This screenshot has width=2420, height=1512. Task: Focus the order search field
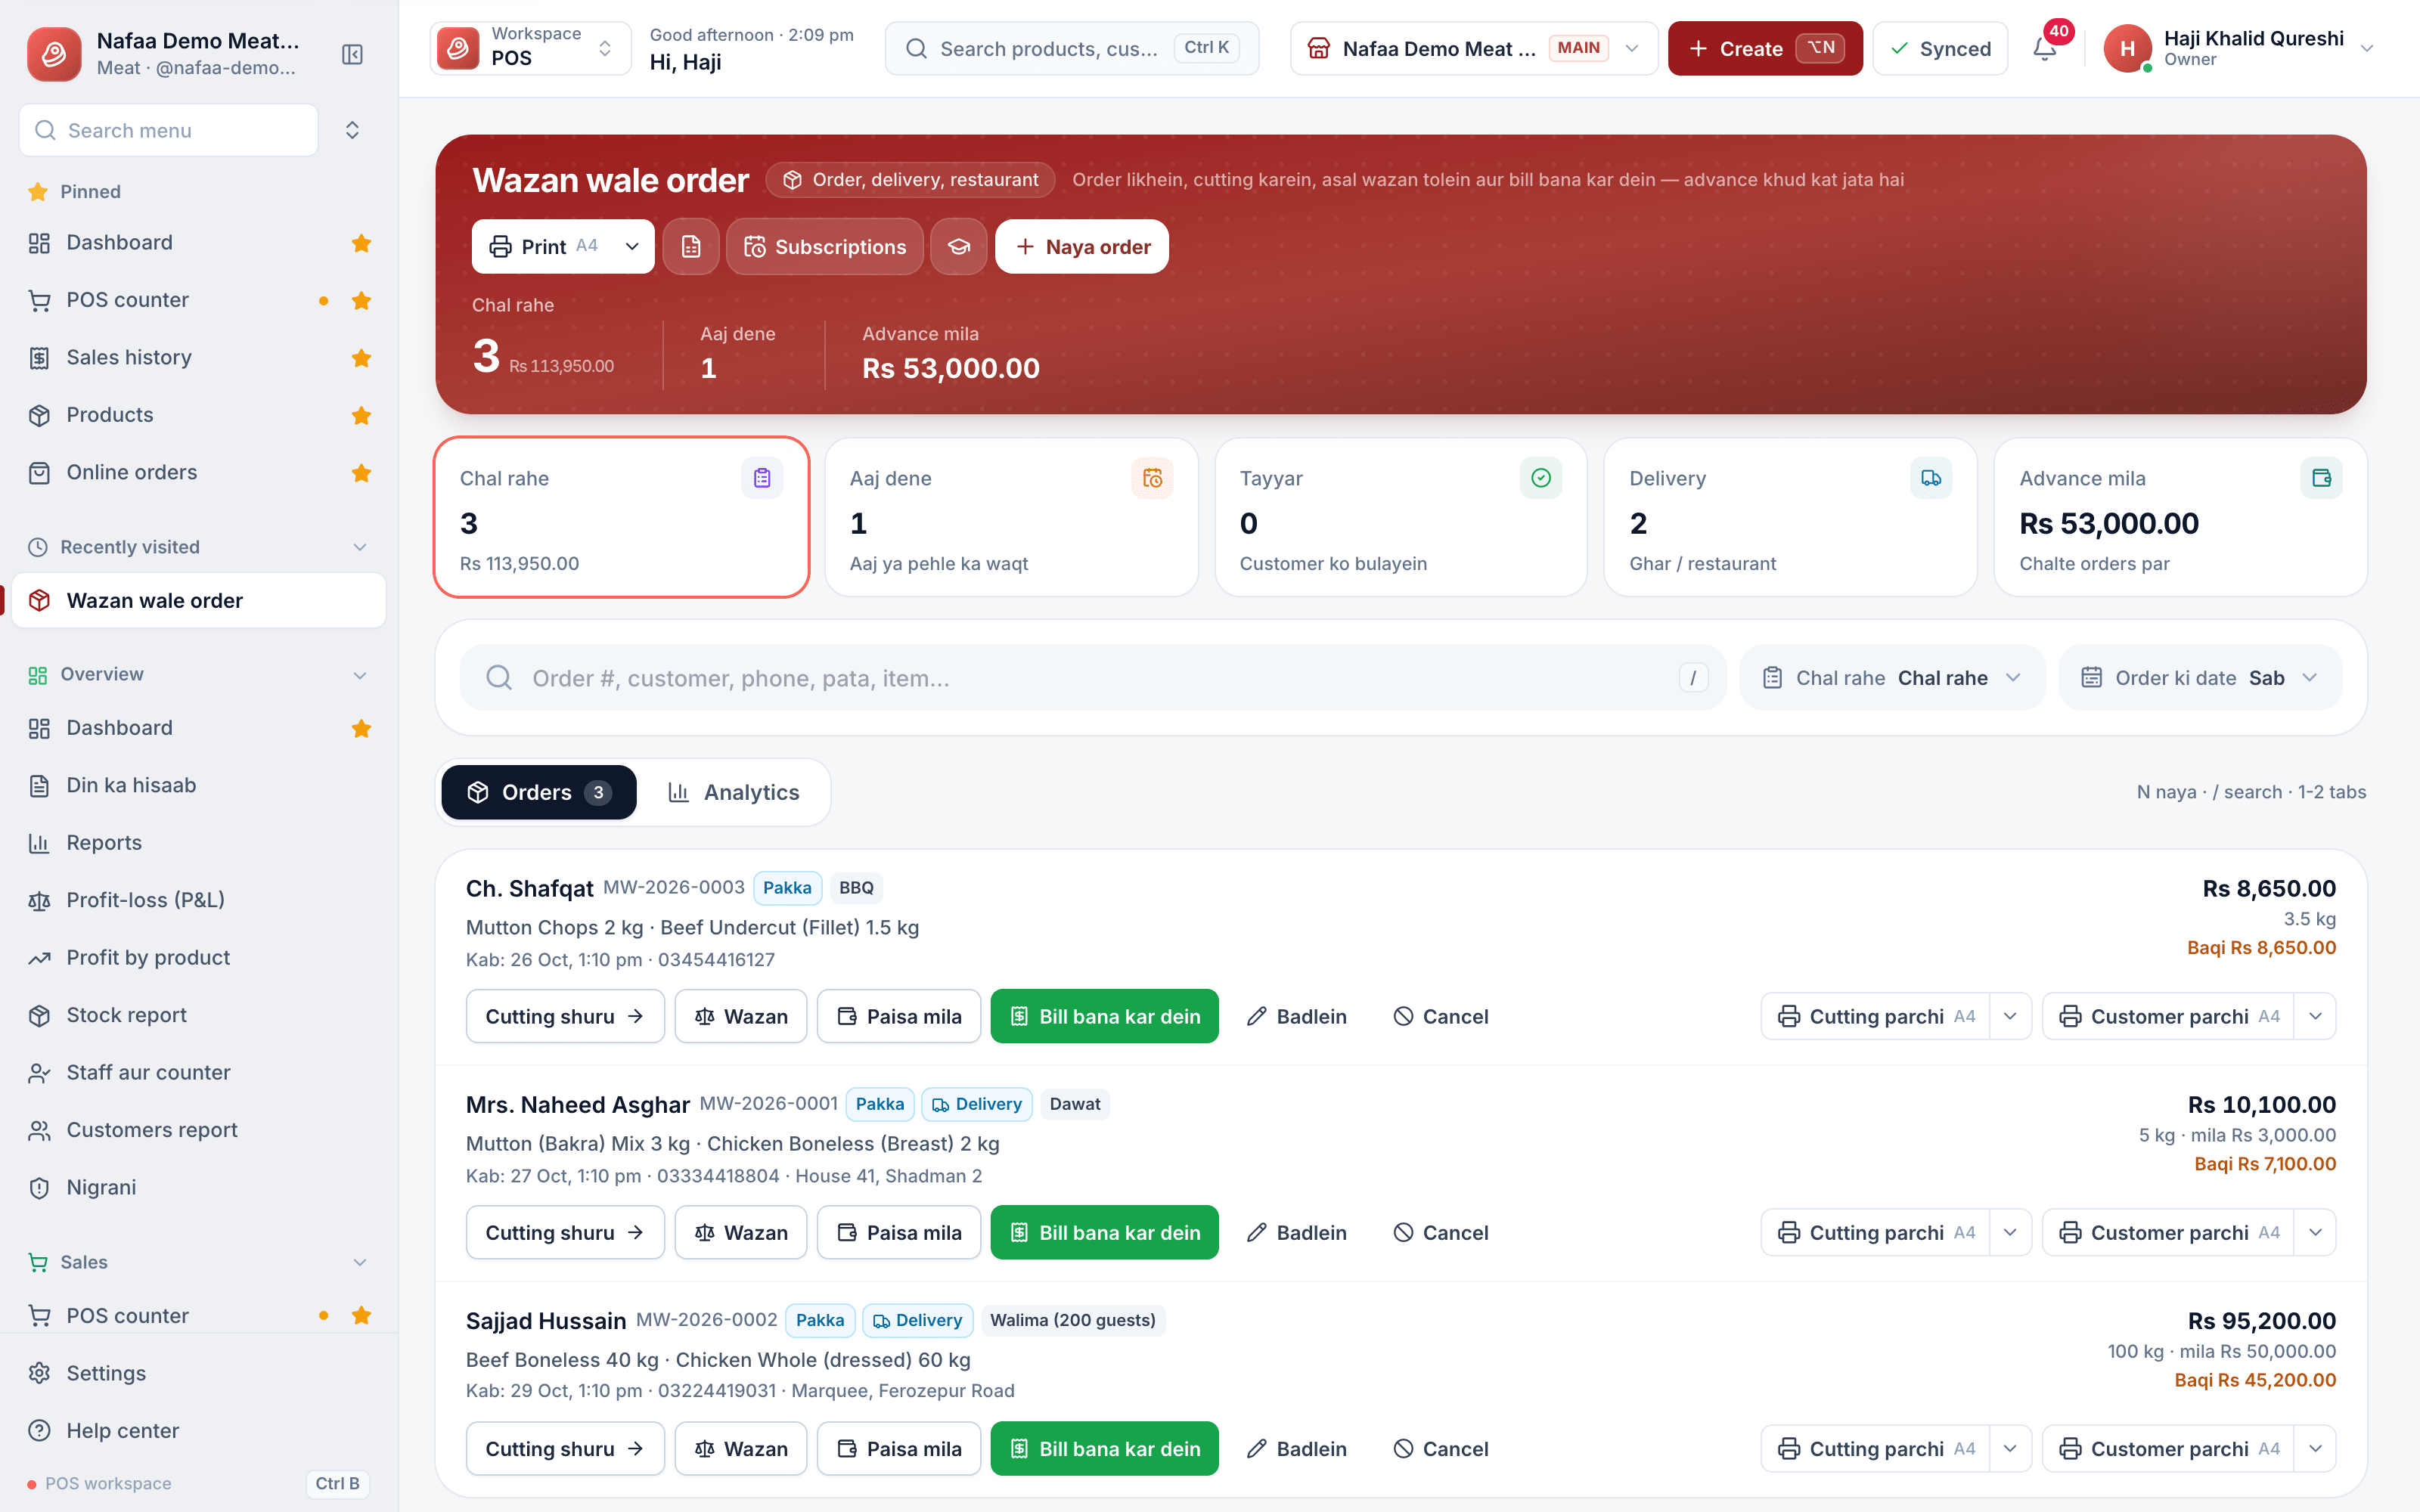point(1093,678)
